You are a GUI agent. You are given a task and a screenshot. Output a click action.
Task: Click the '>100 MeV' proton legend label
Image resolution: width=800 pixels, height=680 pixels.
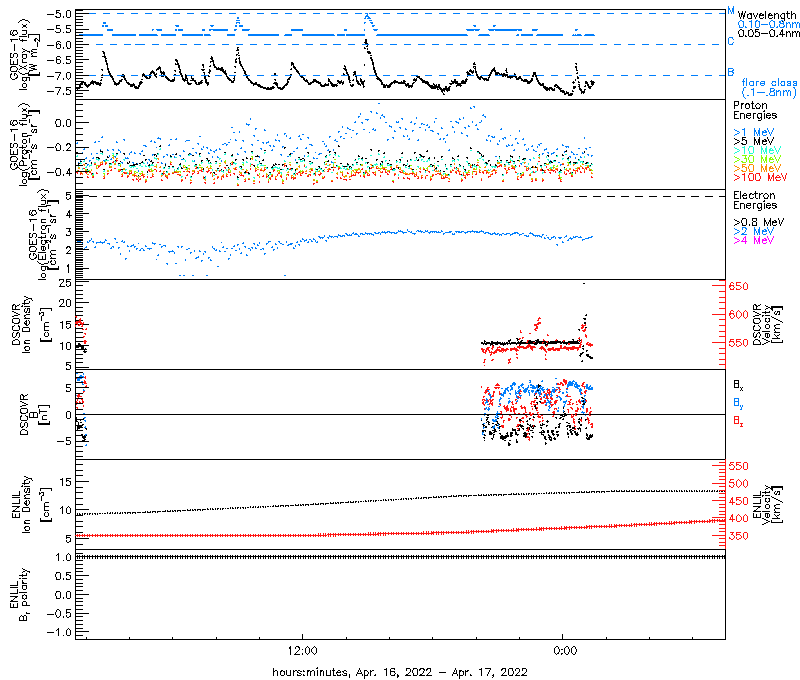point(760,177)
